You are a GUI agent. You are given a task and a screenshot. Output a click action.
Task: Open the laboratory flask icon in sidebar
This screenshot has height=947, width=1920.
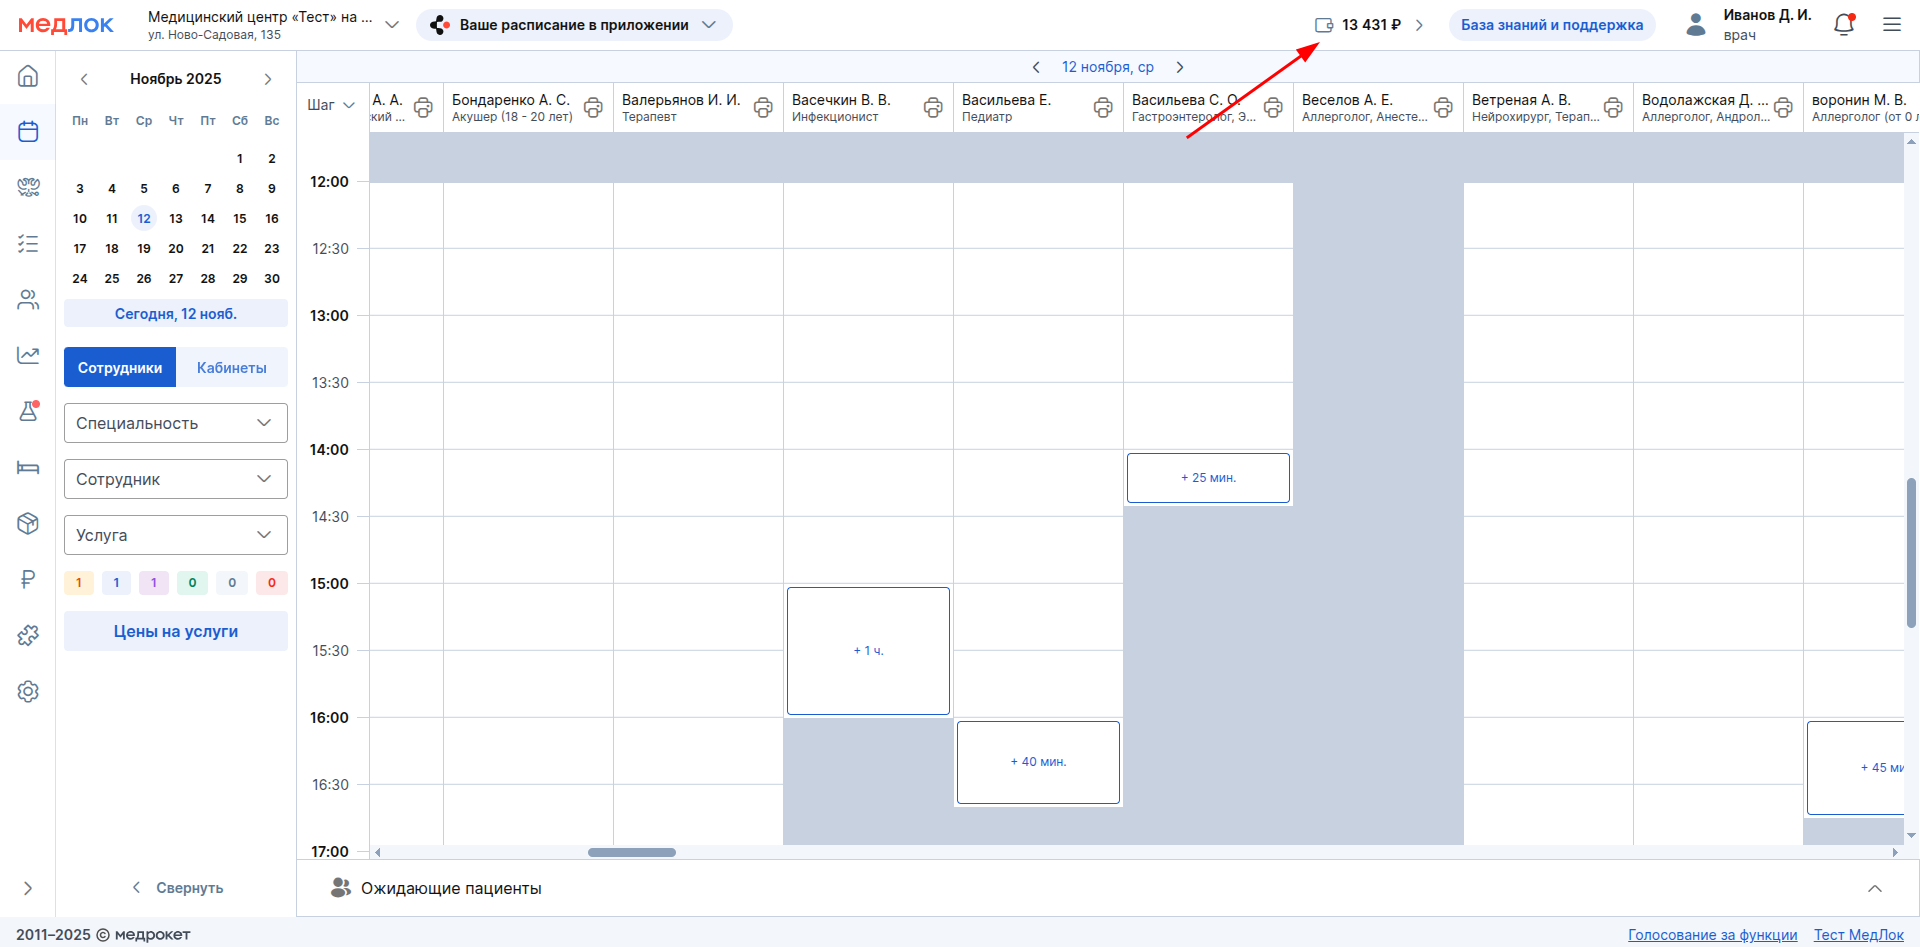coord(28,411)
